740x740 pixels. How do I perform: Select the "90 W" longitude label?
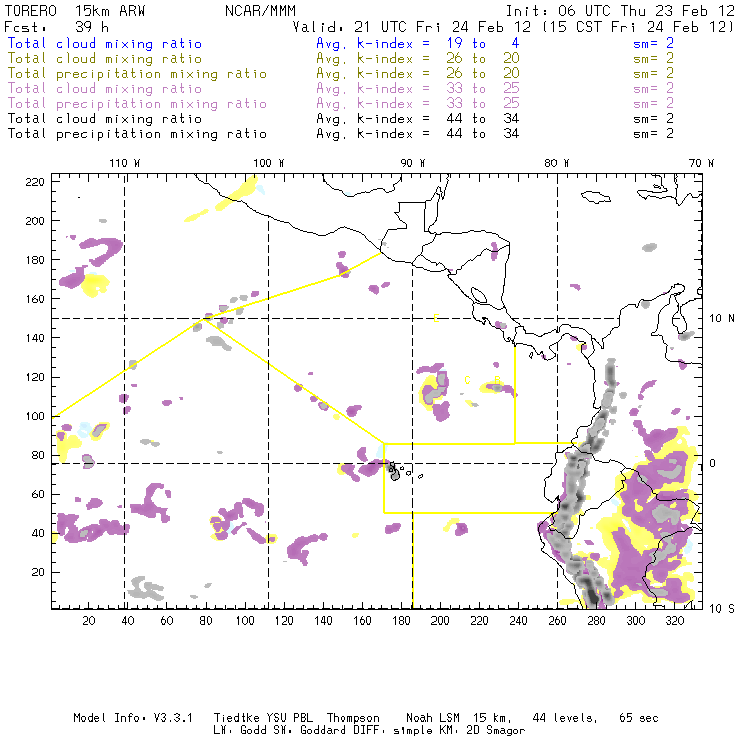[x=413, y=163]
